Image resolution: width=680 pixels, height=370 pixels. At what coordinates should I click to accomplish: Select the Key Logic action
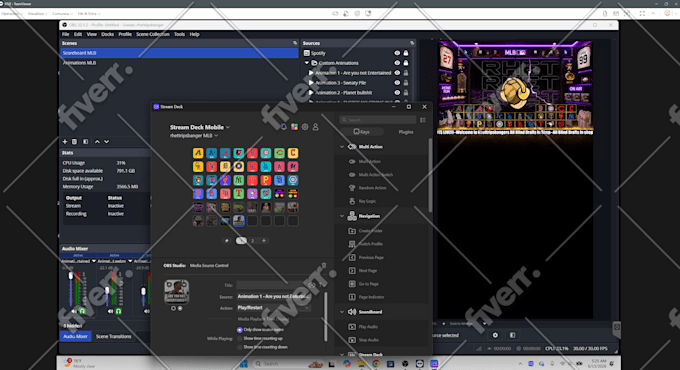[x=363, y=201]
